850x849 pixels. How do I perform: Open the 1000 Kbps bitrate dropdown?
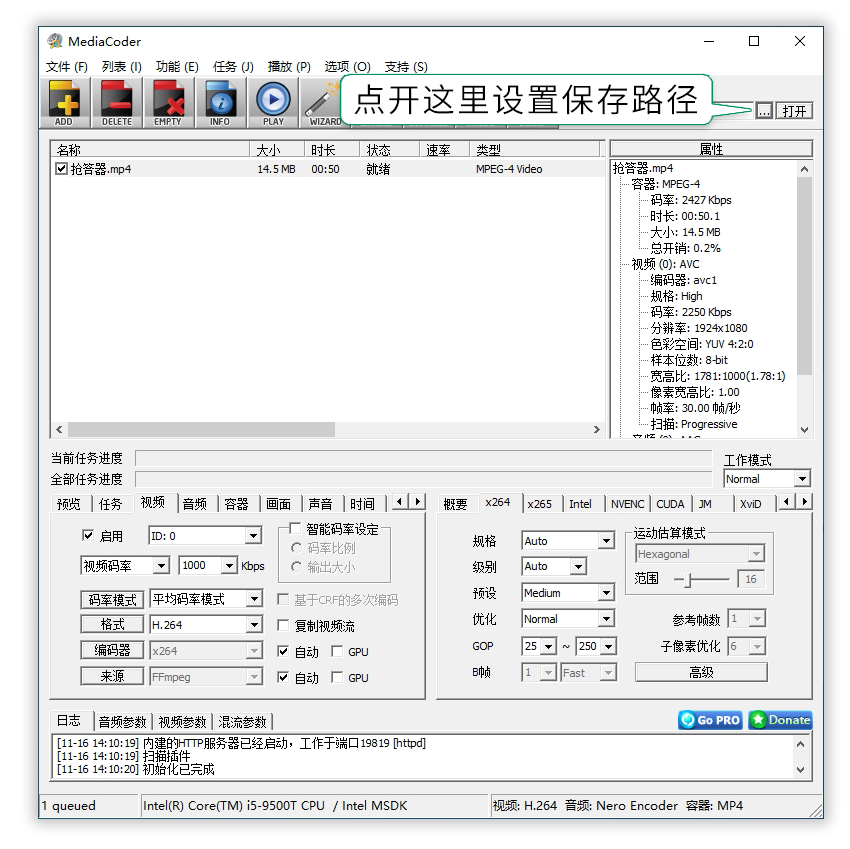208,565
